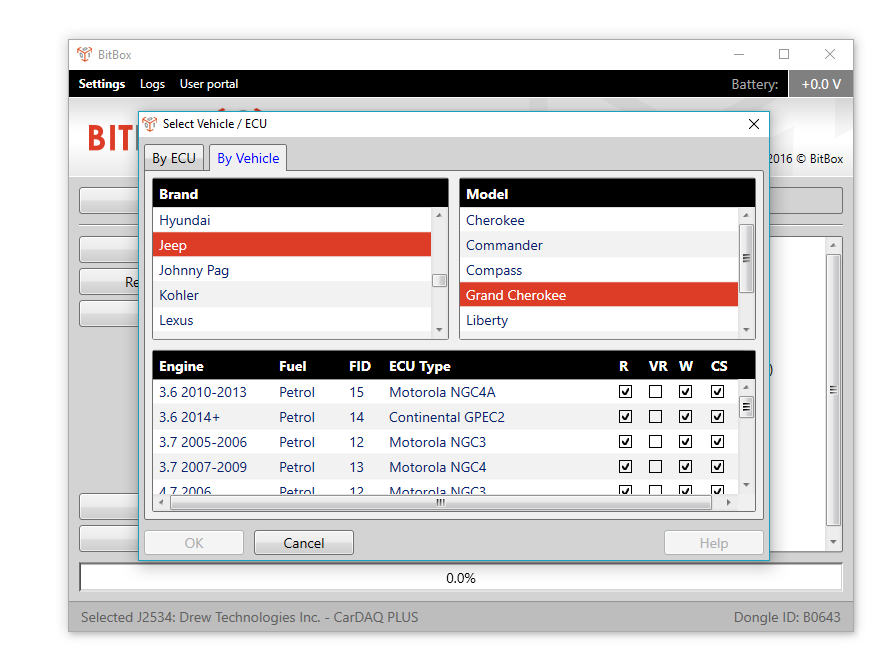Toggle CS checkbox for 3.7 2007-2009 engine
This screenshot has width=895, height=662.
pyautogui.click(x=717, y=467)
